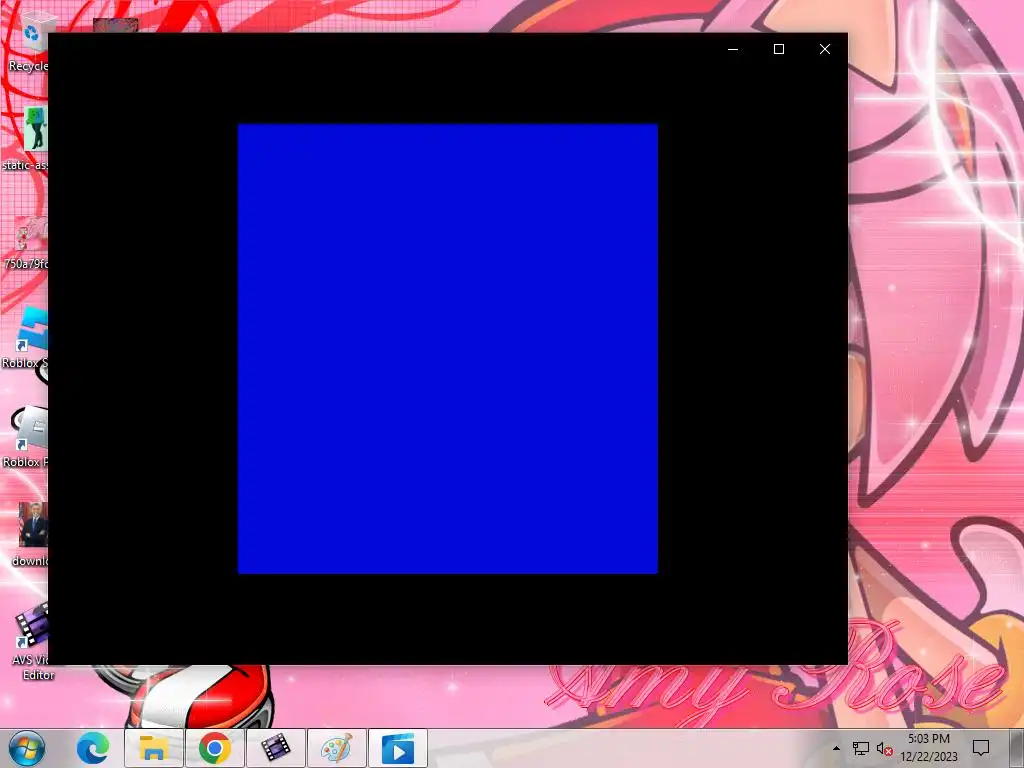Select the download image desktop icon
The height and width of the screenshot is (768, 1024).
click(30, 536)
